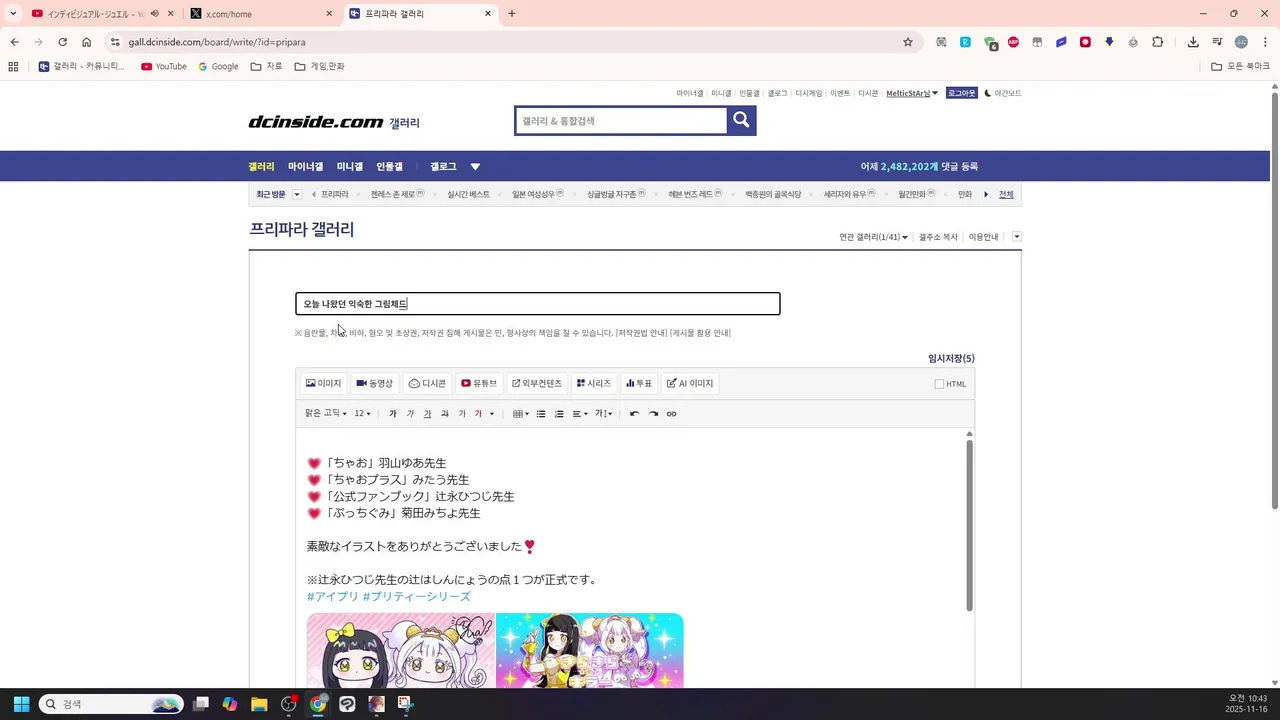This screenshot has width=1280, height=720.
Task: Bookmark this page with star icon
Action: (908, 42)
